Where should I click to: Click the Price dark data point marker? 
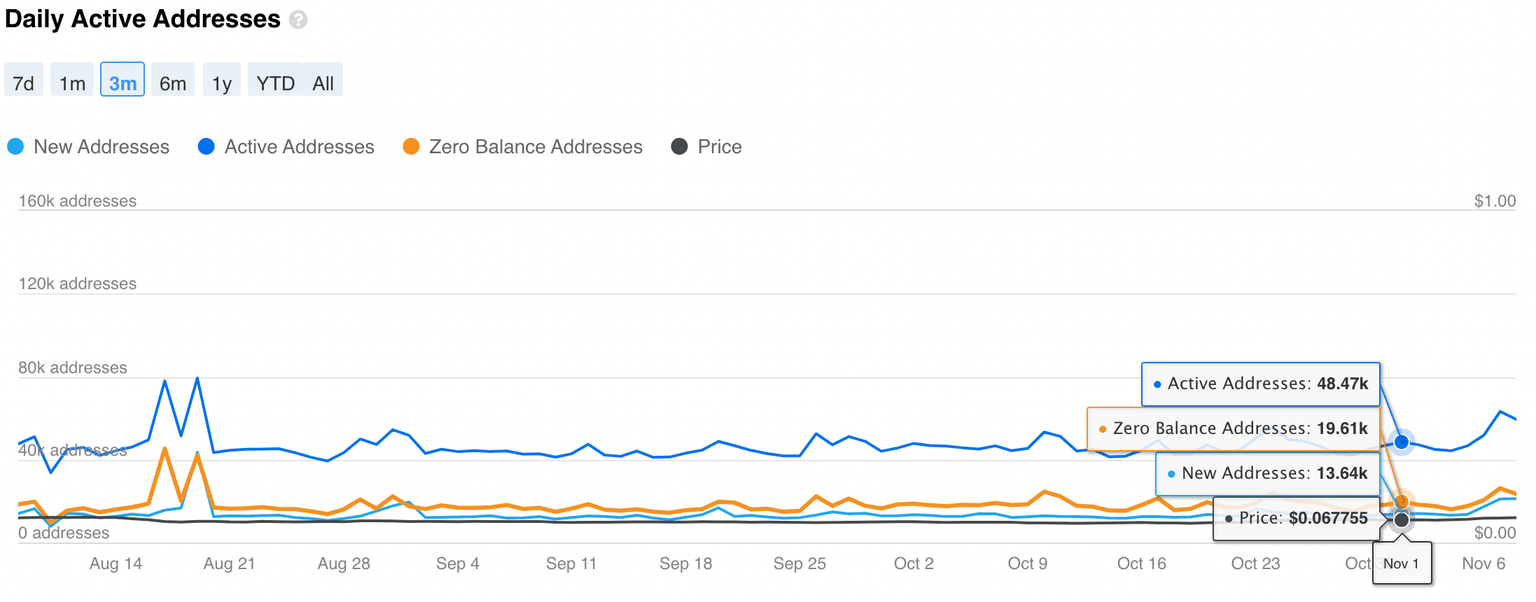tap(1402, 520)
